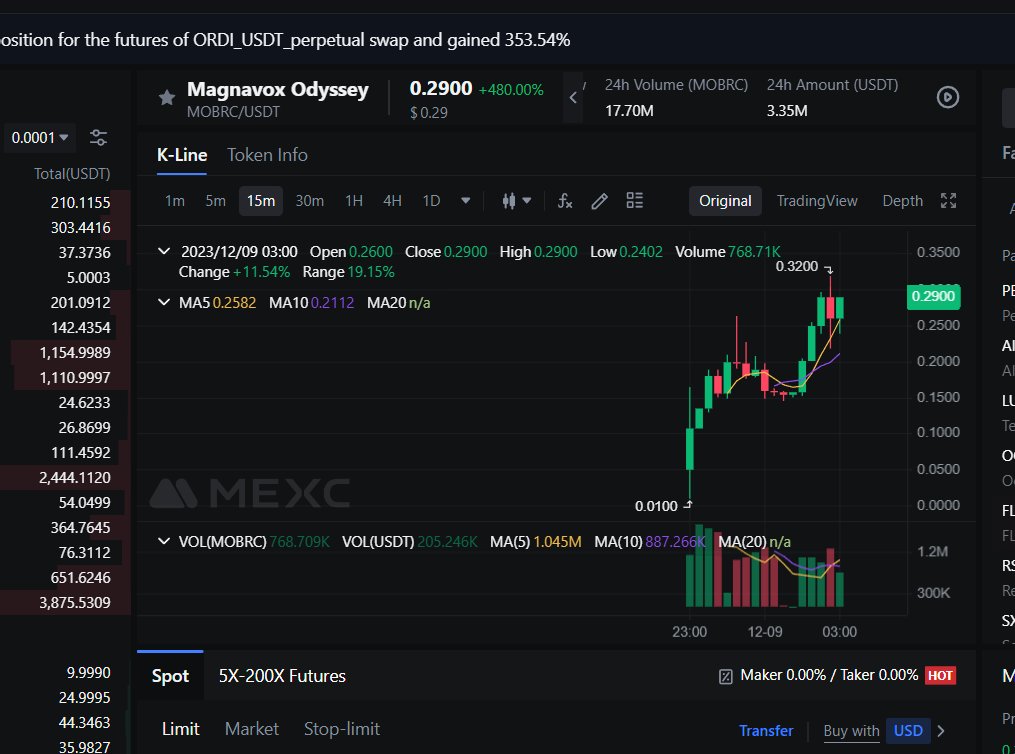1015x754 pixels.
Task: Choose the Market order type
Action: click(x=252, y=729)
